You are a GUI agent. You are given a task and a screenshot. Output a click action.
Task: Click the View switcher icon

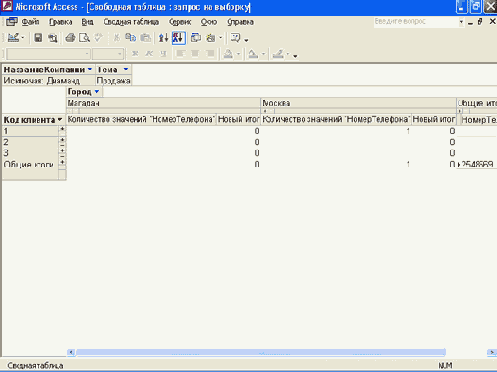13,38
